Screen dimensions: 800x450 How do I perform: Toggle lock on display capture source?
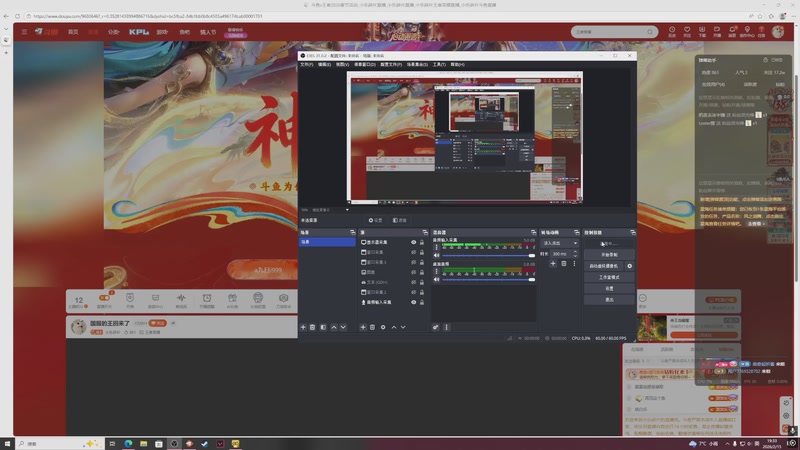click(x=422, y=242)
